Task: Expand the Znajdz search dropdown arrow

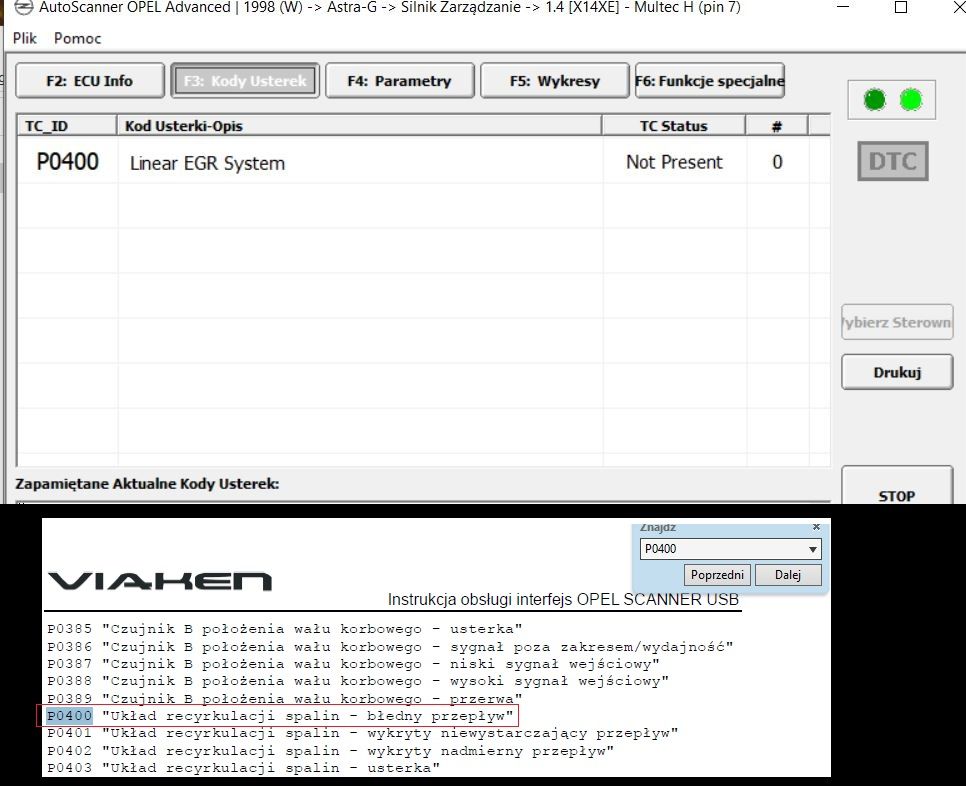Action: coord(813,549)
